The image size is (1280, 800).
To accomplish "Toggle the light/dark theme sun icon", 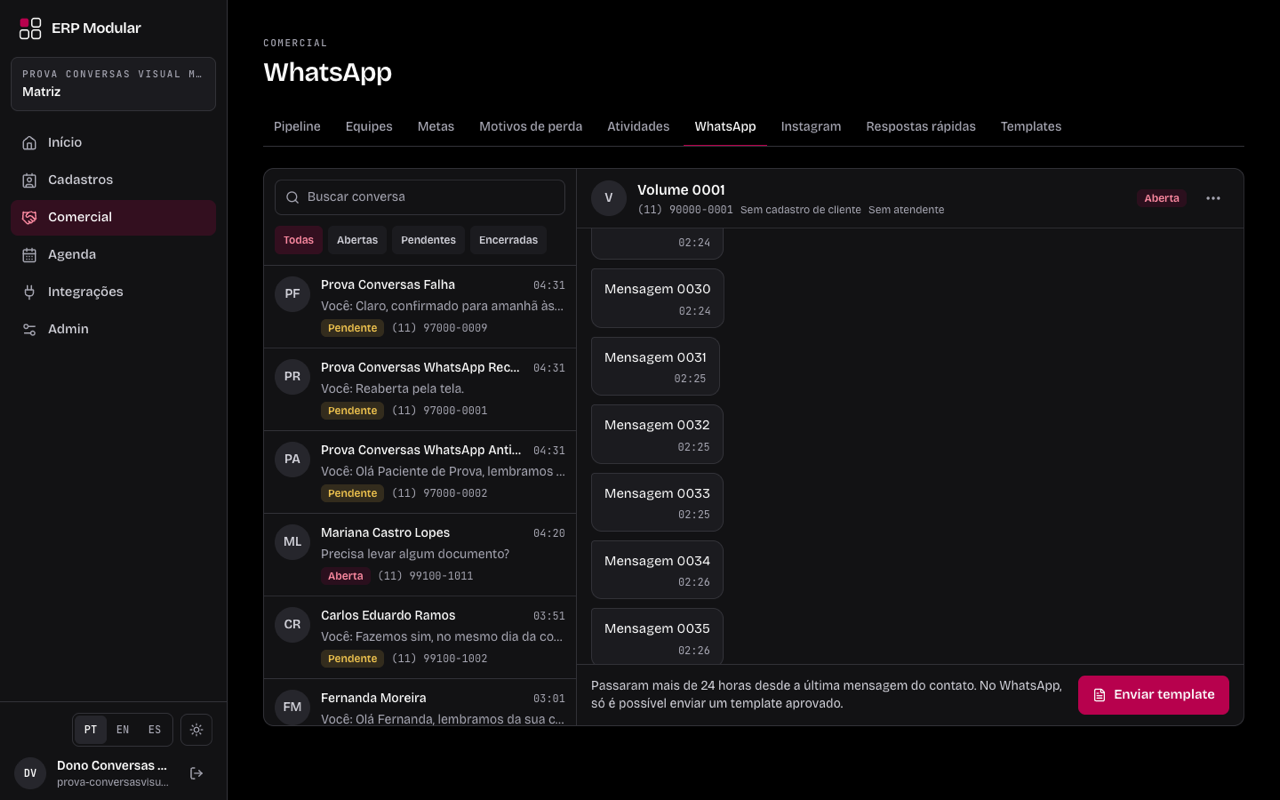I will click(x=196, y=730).
